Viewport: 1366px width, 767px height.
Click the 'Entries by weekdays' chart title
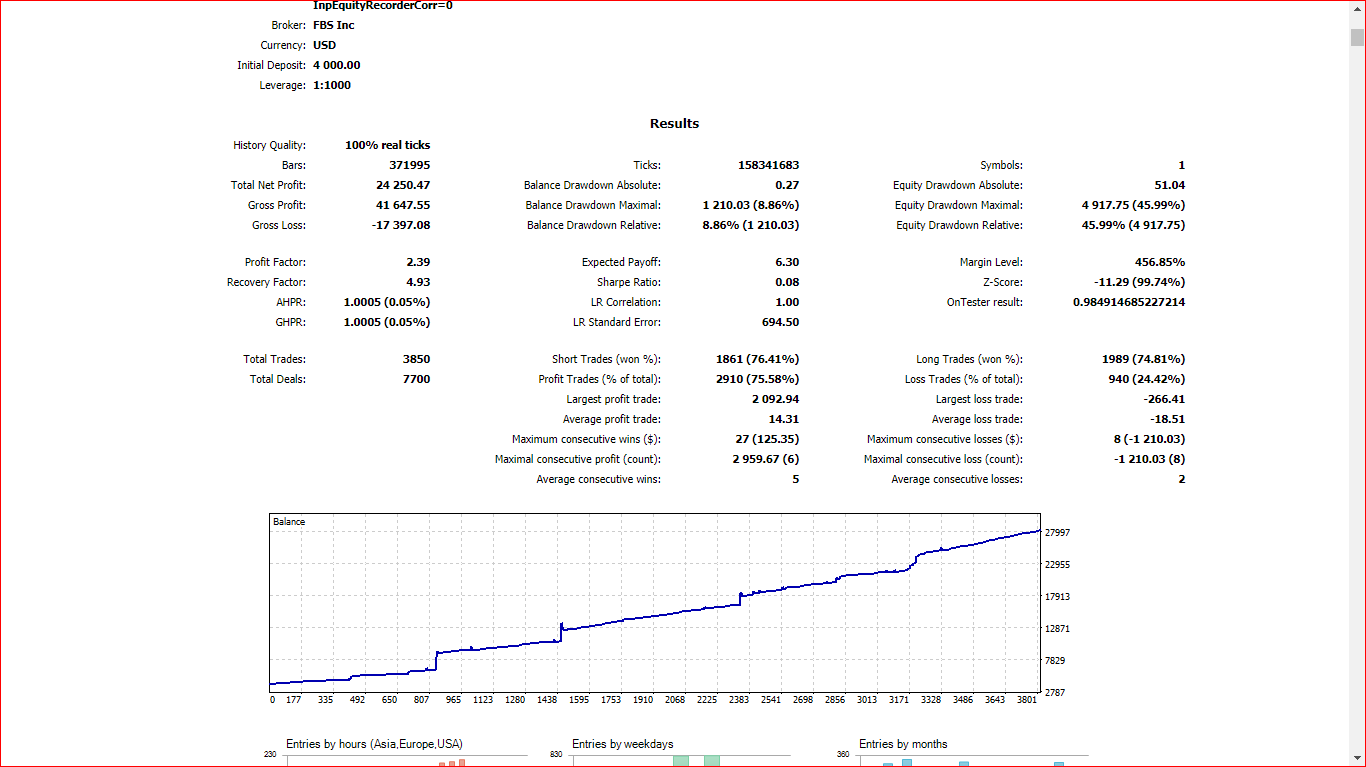623,744
